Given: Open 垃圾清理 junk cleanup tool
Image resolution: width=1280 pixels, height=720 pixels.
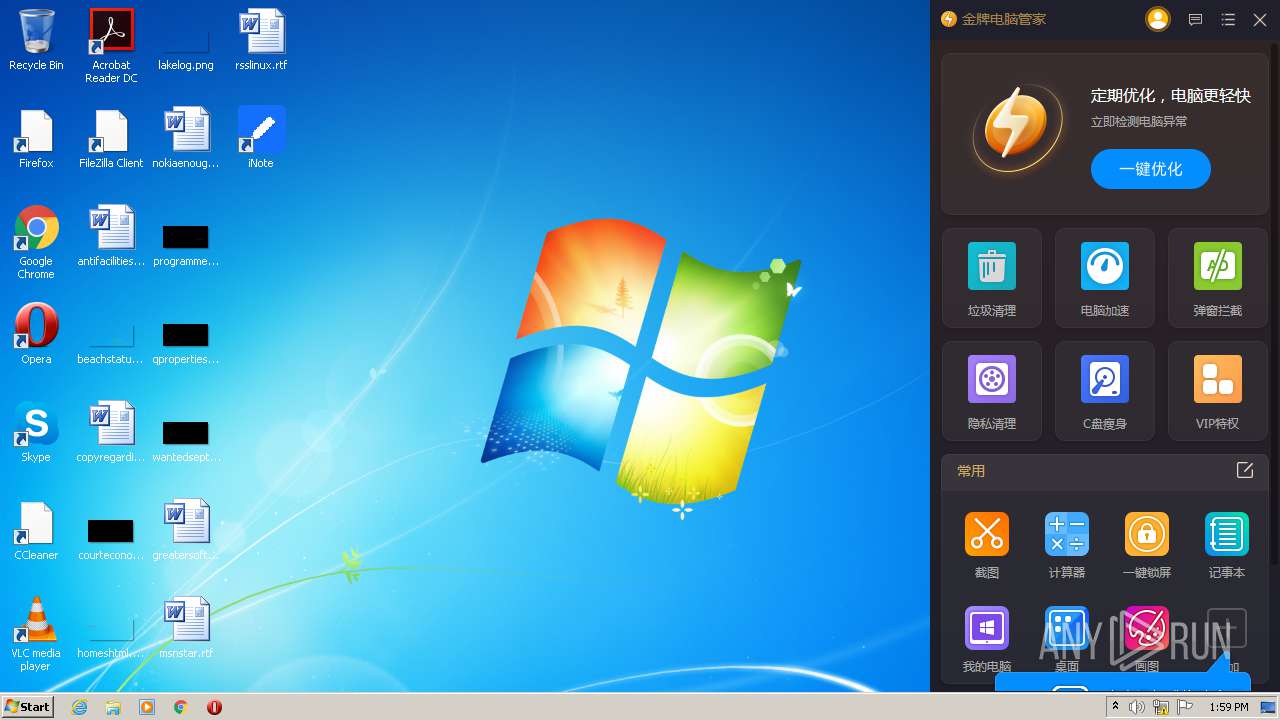Looking at the screenshot, I should coord(992,278).
